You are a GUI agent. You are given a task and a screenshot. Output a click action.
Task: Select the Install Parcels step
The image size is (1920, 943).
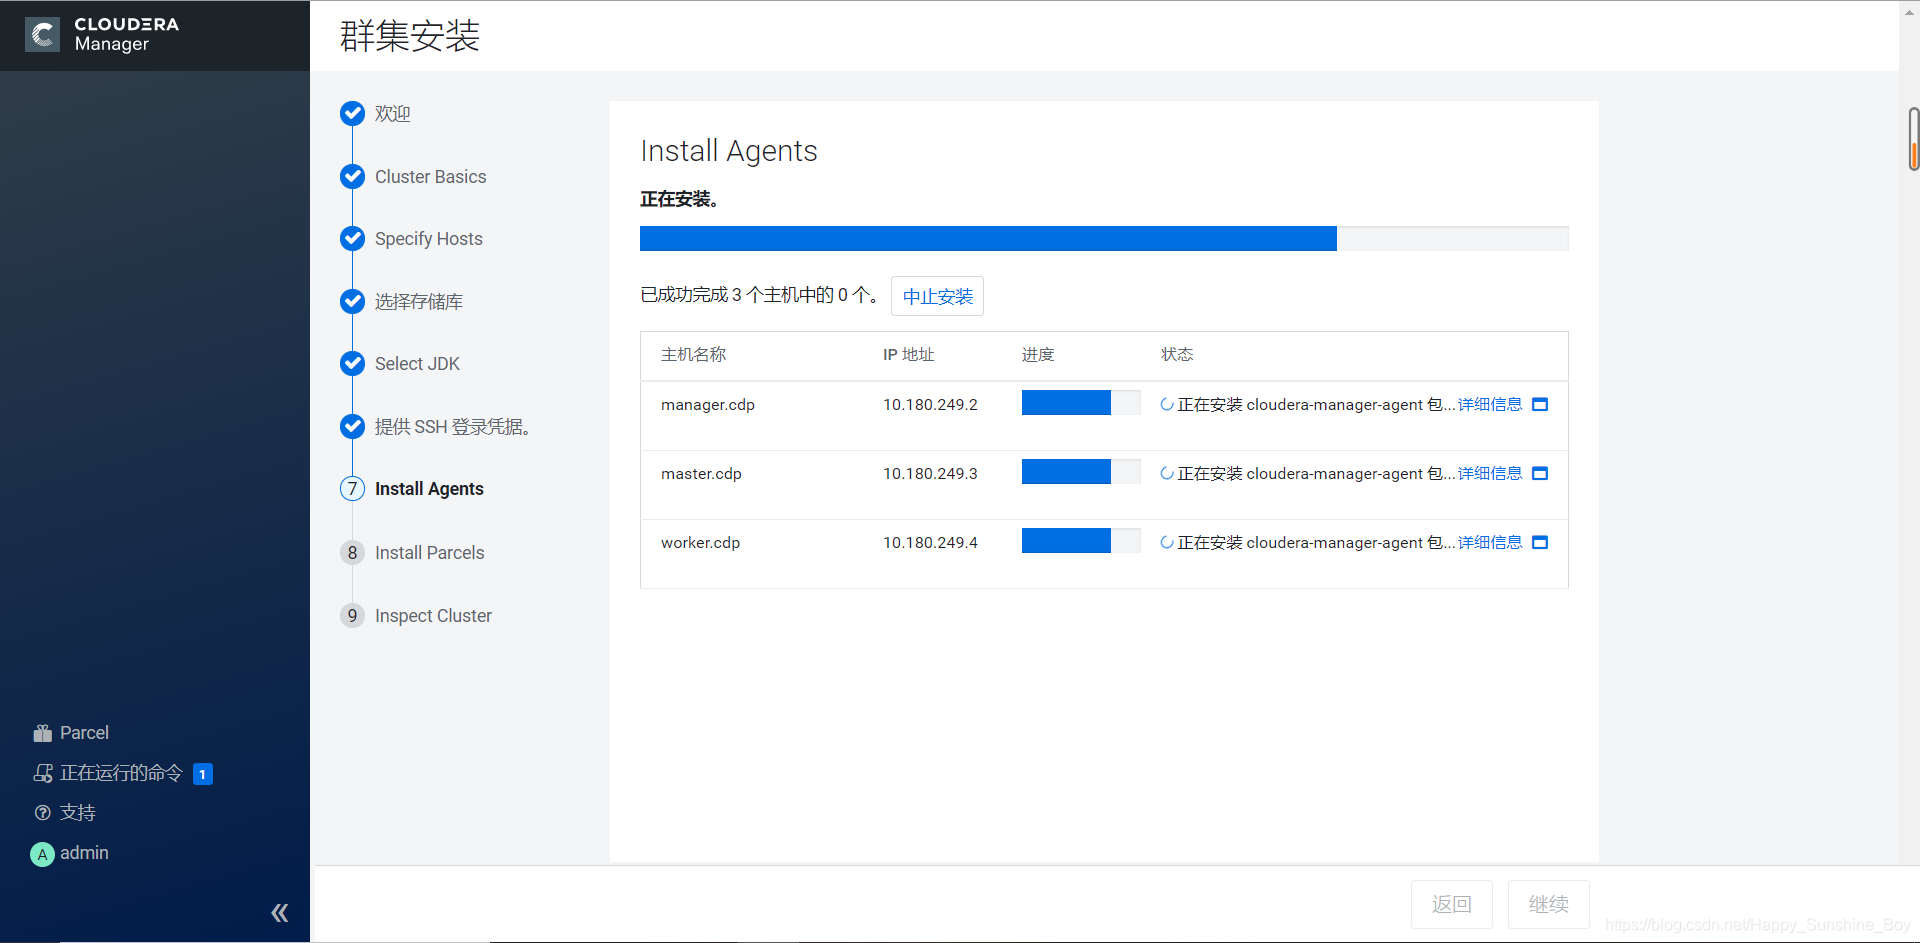[x=429, y=552]
